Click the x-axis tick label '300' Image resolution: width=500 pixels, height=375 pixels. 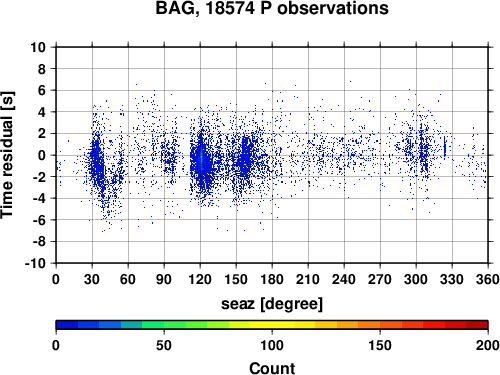(x=416, y=279)
